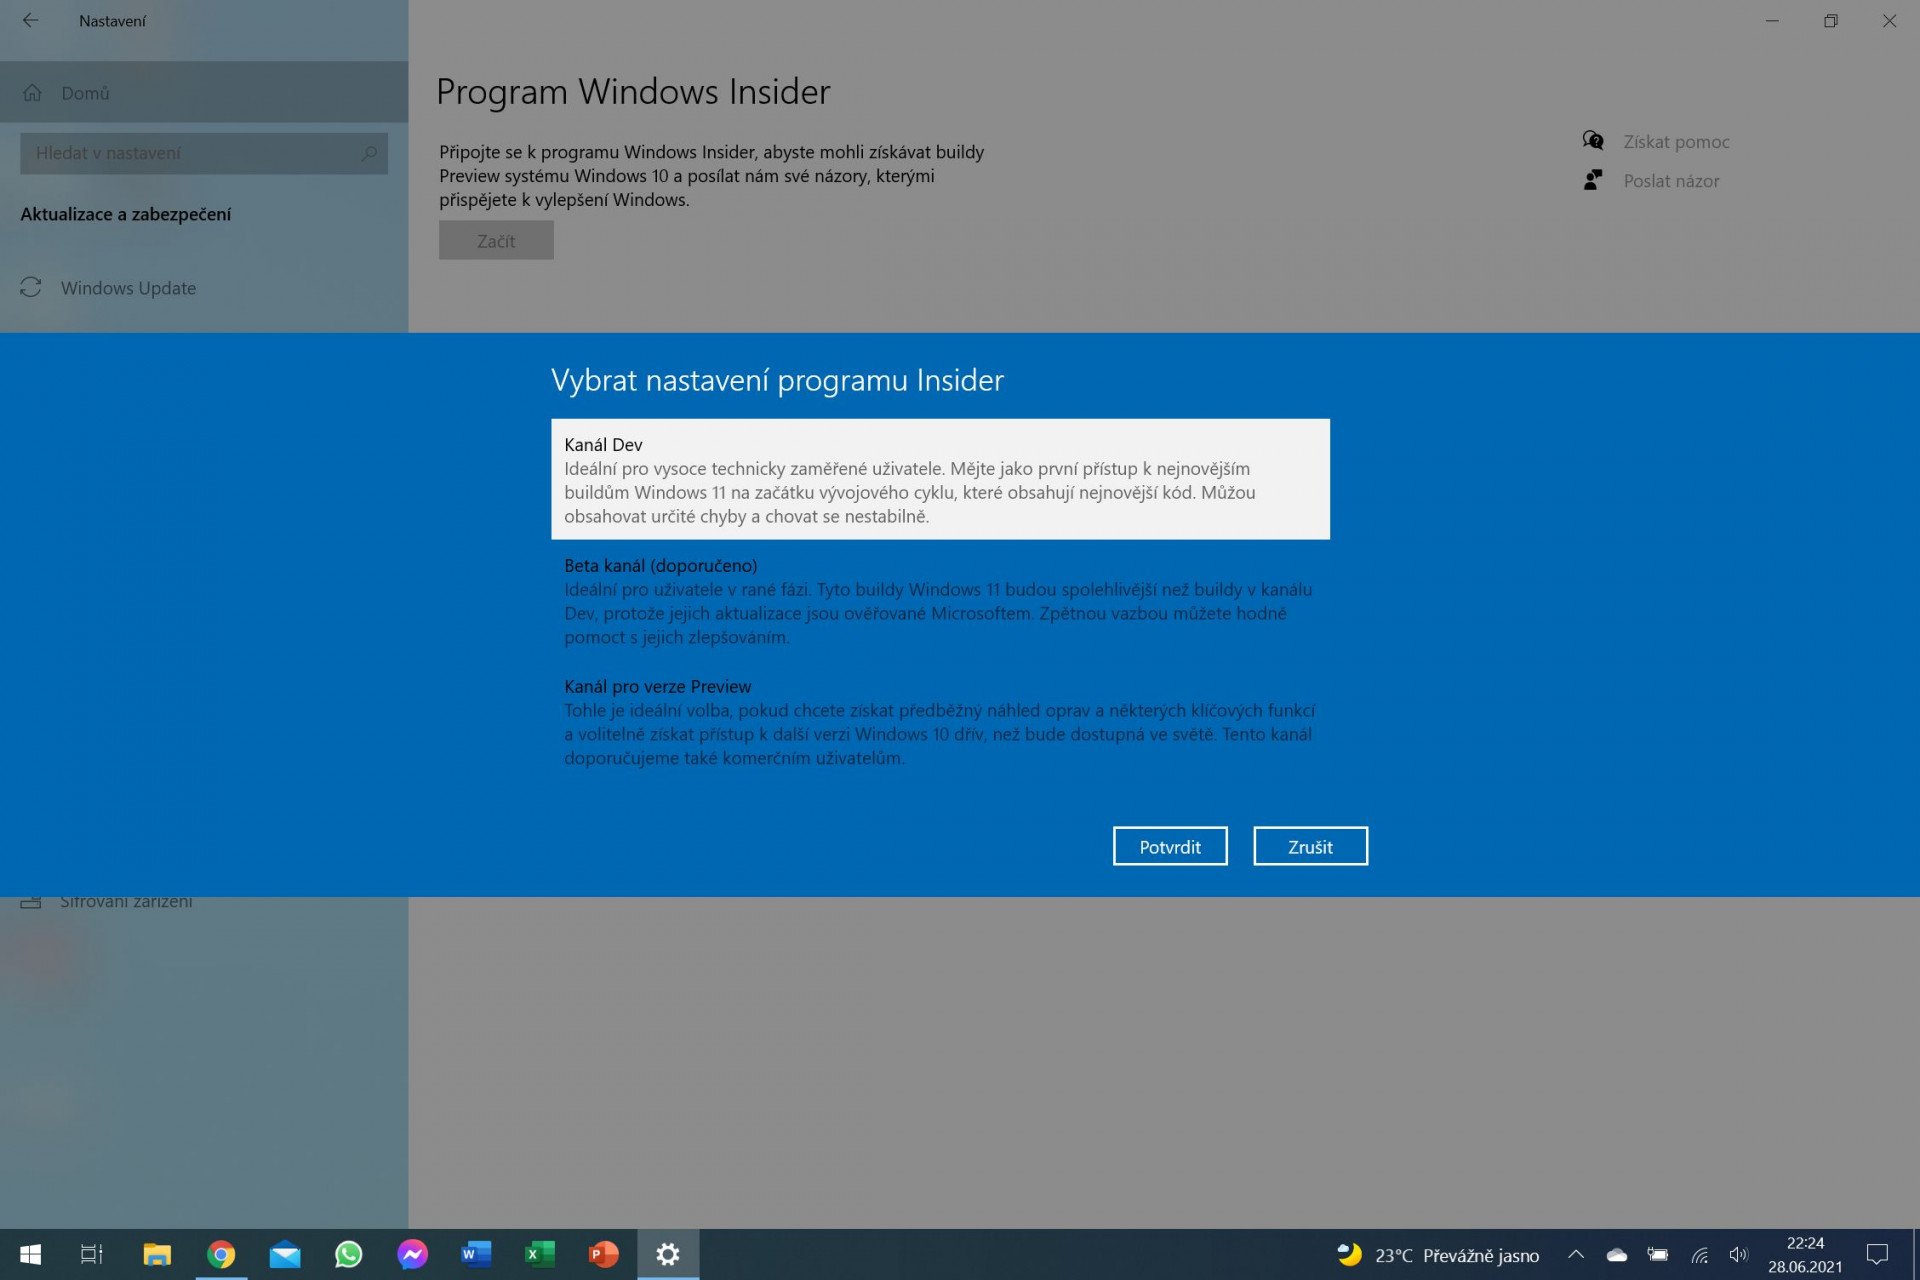The image size is (1920, 1280).
Task: Open the Wi-Fi network tray icon
Action: click(x=1699, y=1254)
